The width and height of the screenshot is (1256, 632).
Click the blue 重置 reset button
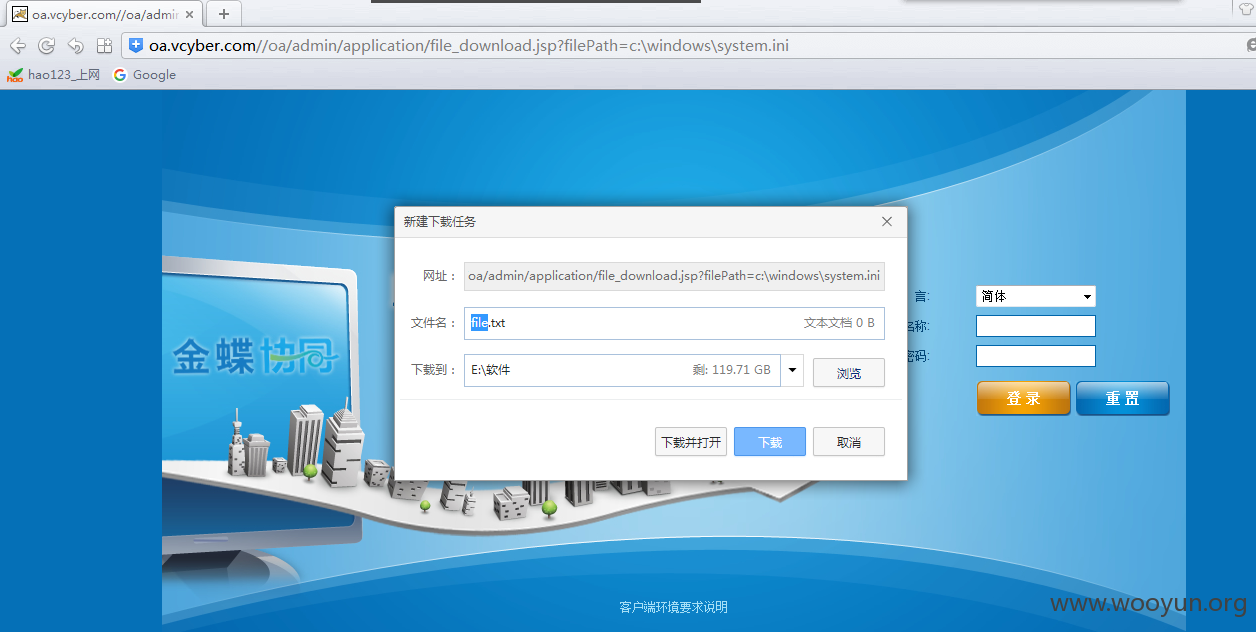pyautogui.click(x=1123, y=398)
